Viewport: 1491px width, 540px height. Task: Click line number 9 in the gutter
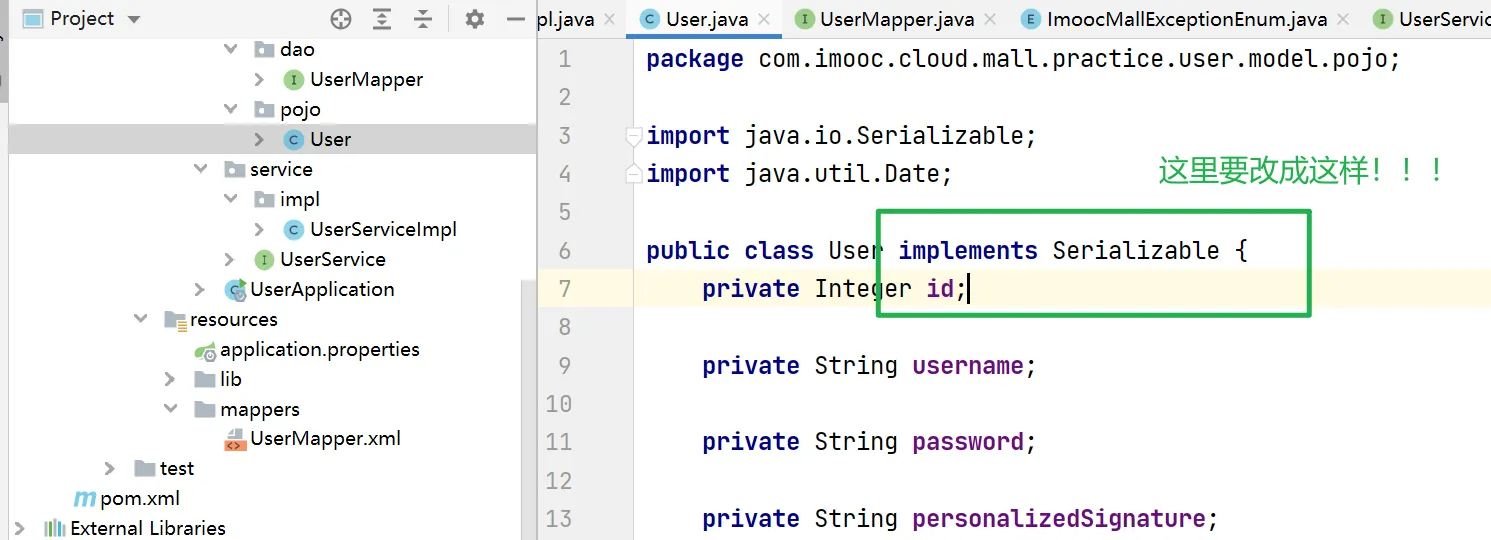[565, 366]
